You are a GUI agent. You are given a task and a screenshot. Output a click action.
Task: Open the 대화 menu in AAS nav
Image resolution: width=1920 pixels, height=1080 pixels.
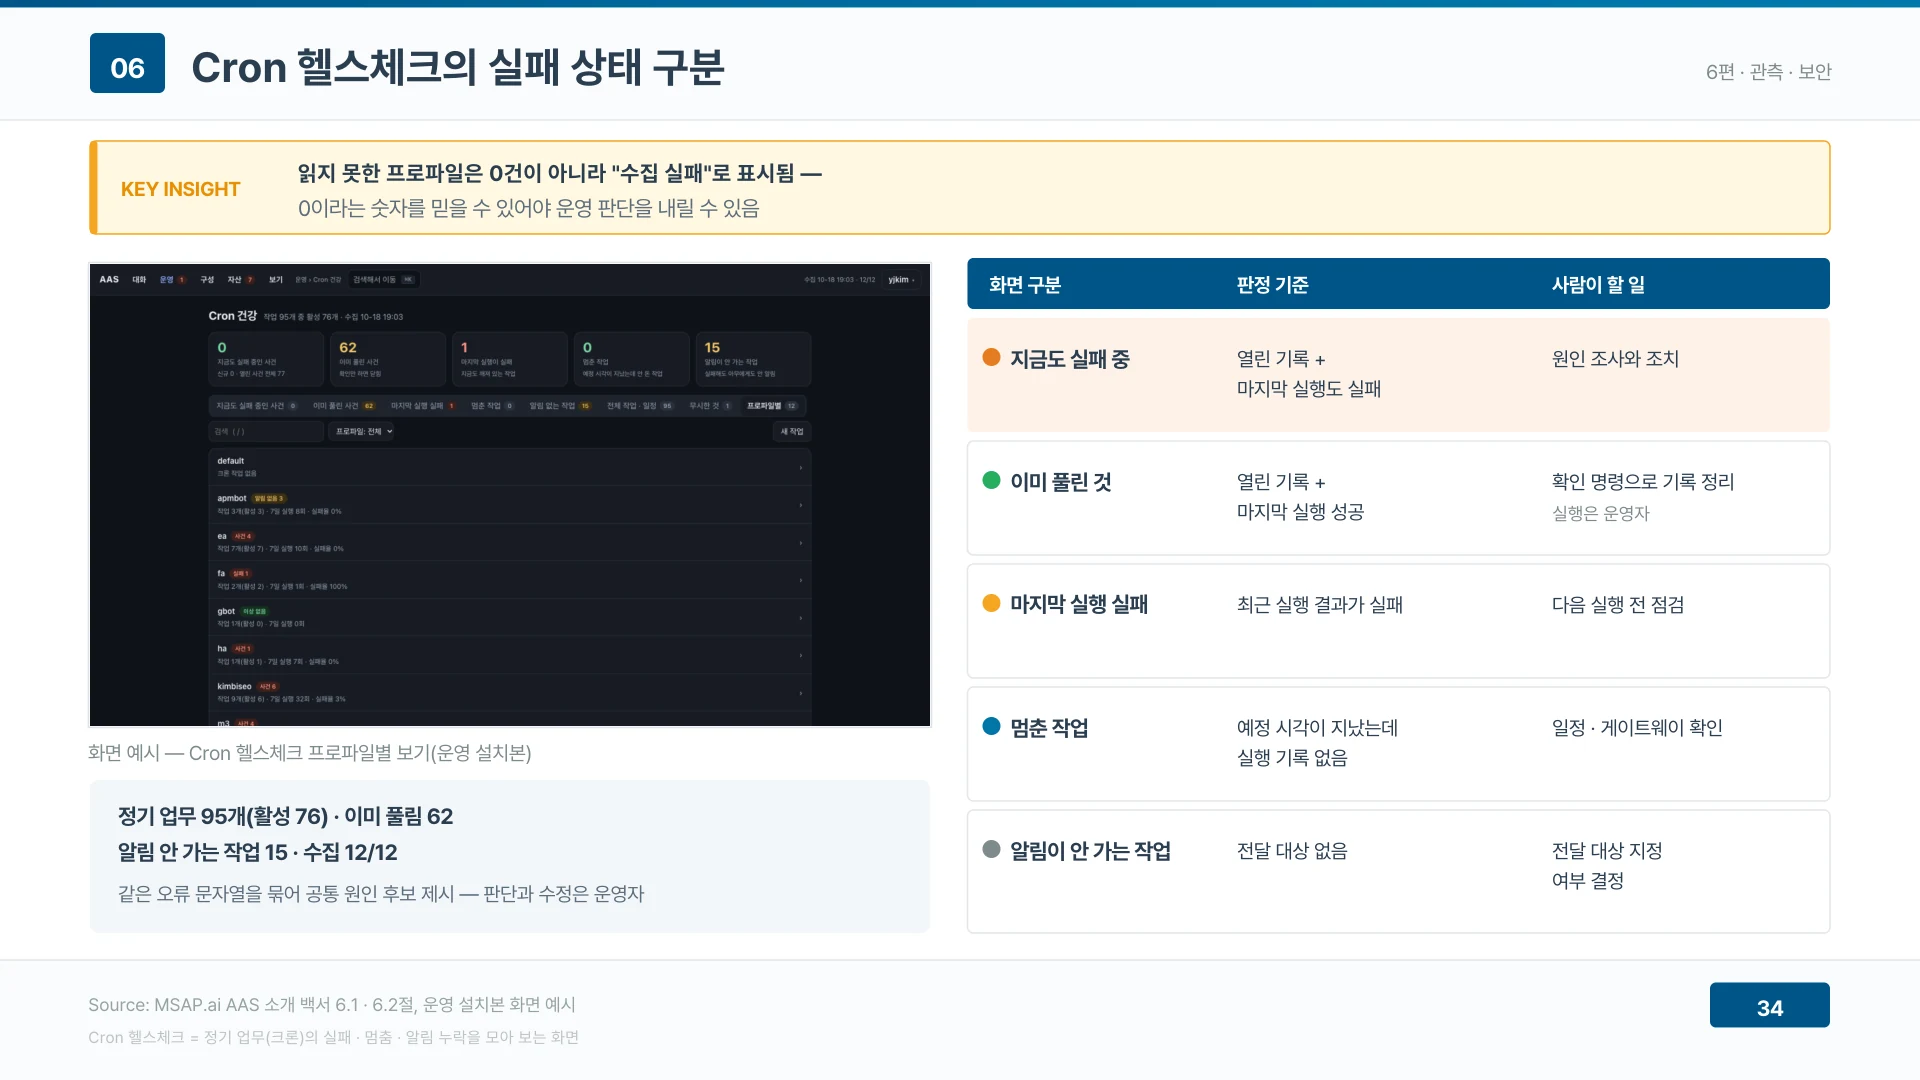click(x=139, y=280)
